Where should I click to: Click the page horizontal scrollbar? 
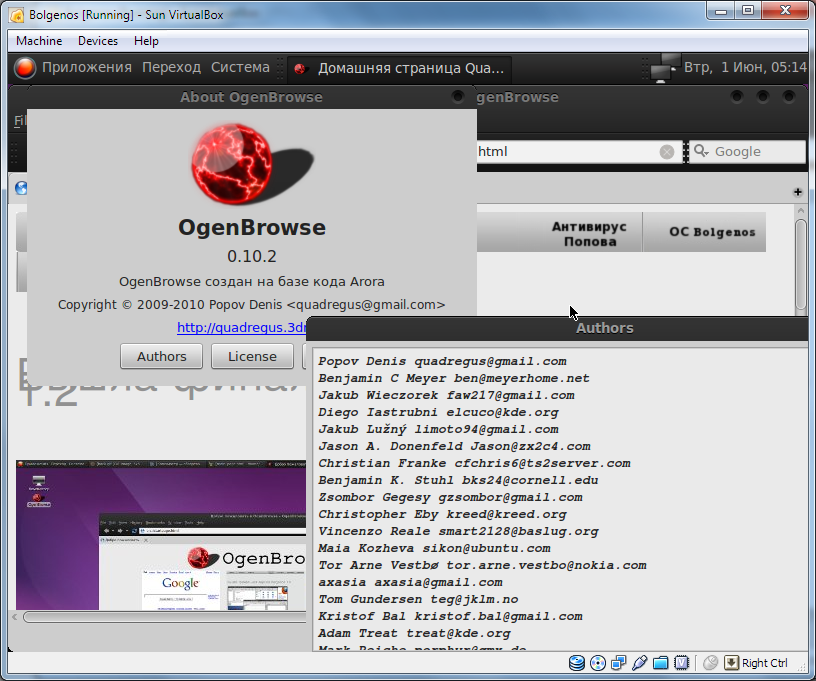click(165, 617)
